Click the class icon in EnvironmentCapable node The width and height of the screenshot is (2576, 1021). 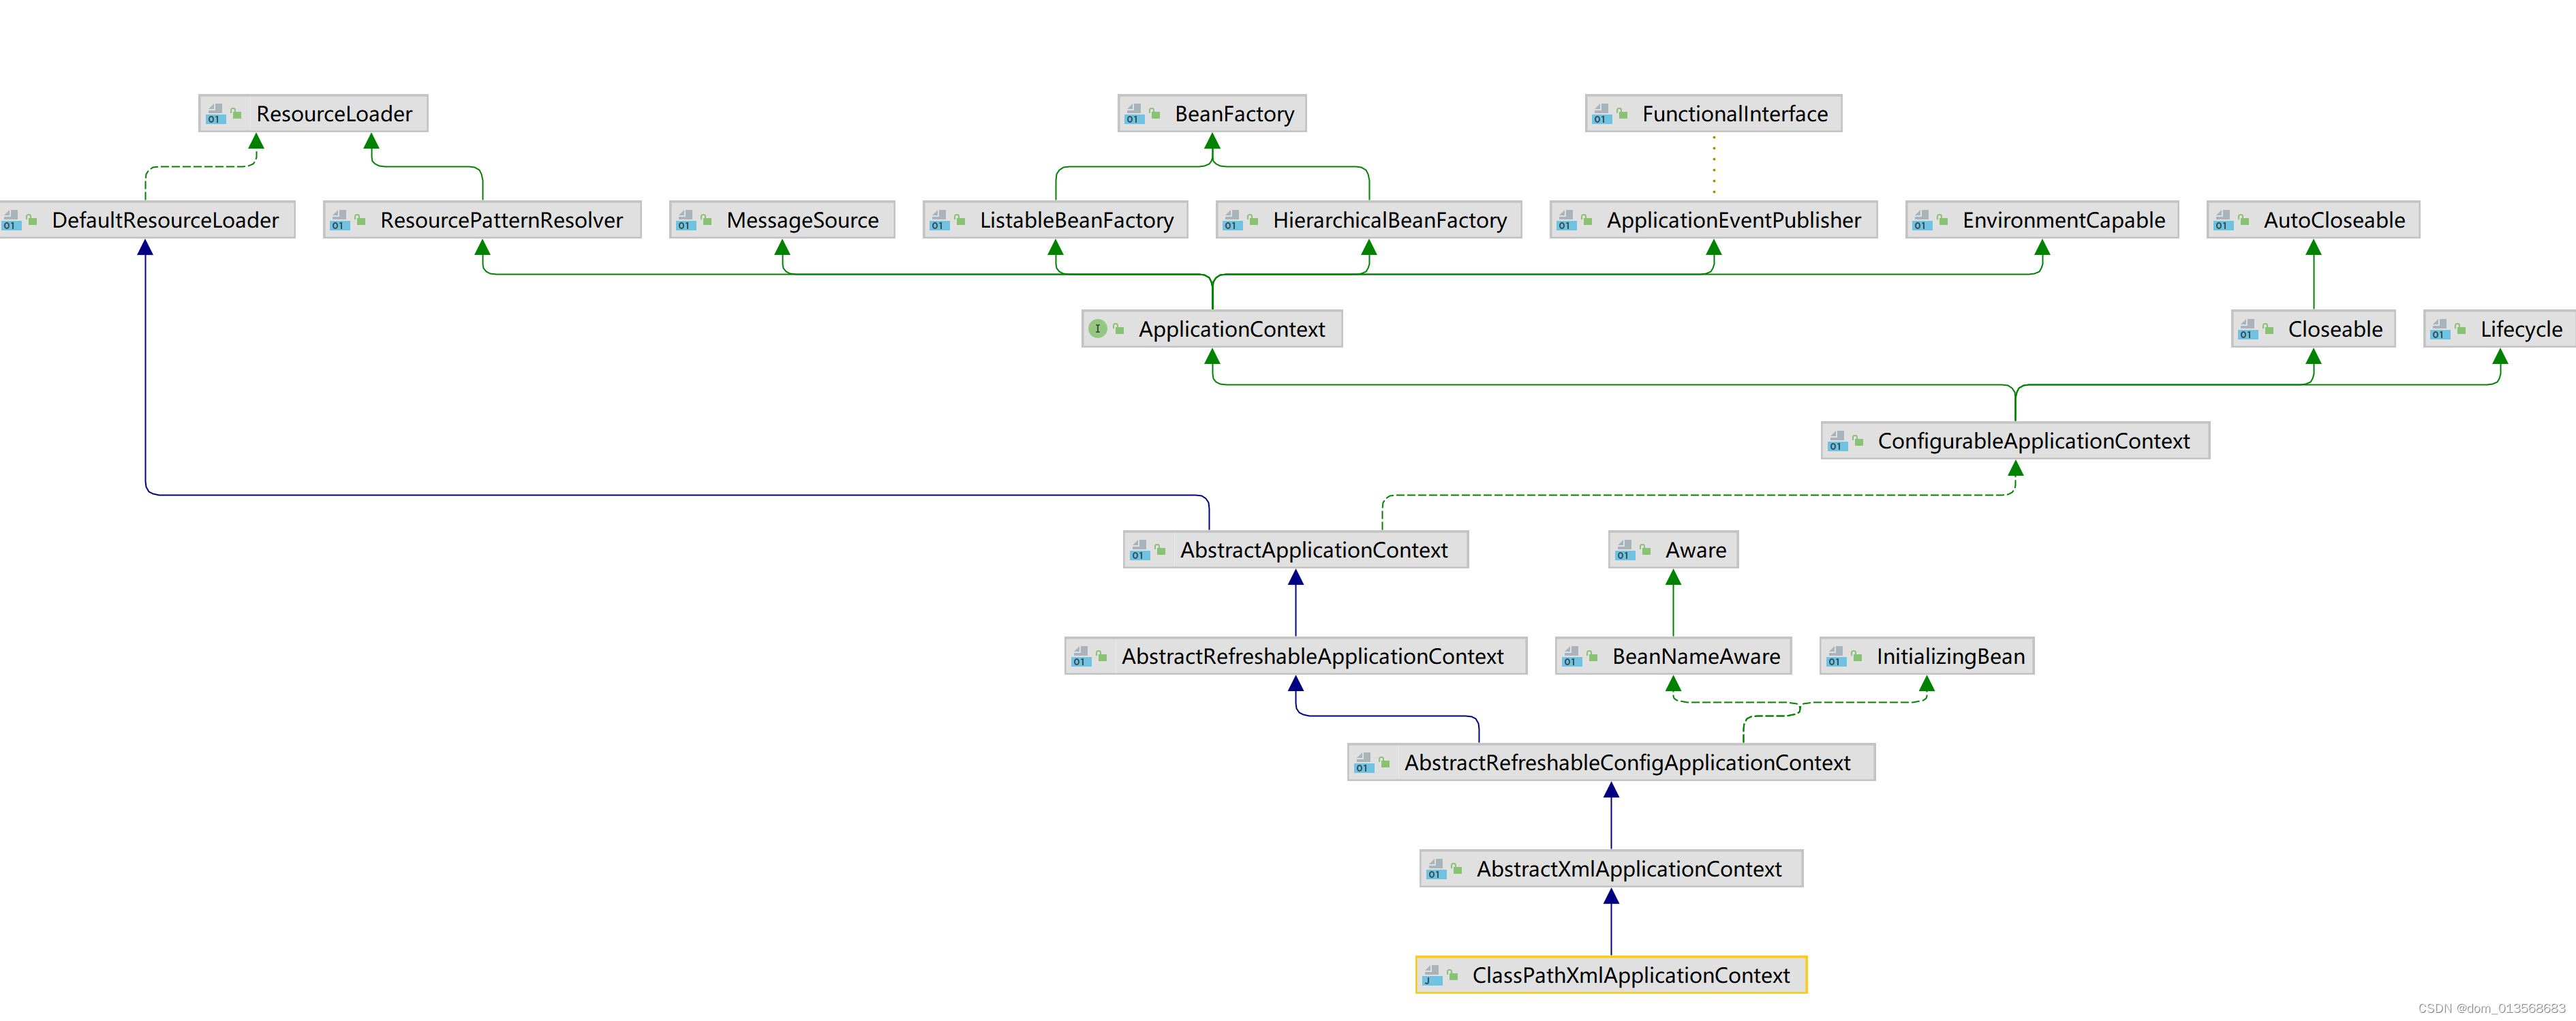[x=1921, y=220]
